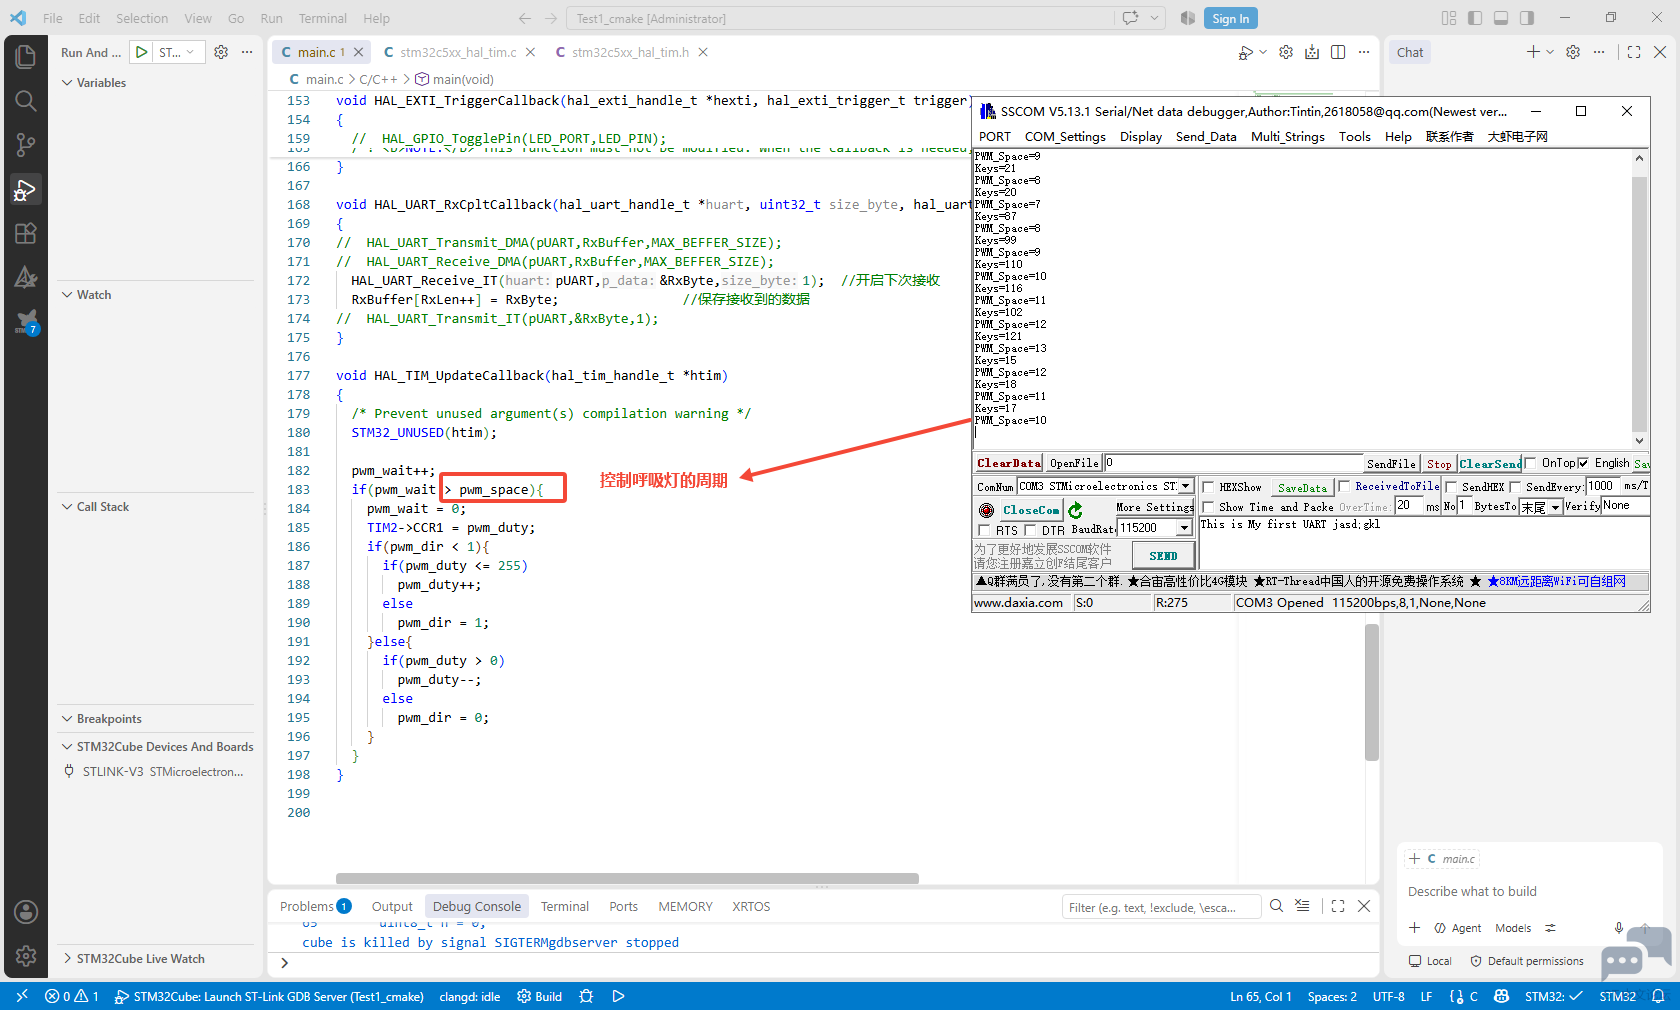Viewport: 1680px width, 1010px height.
Task: Click the SEND button in SSCOM
Action: point(1163,556)
